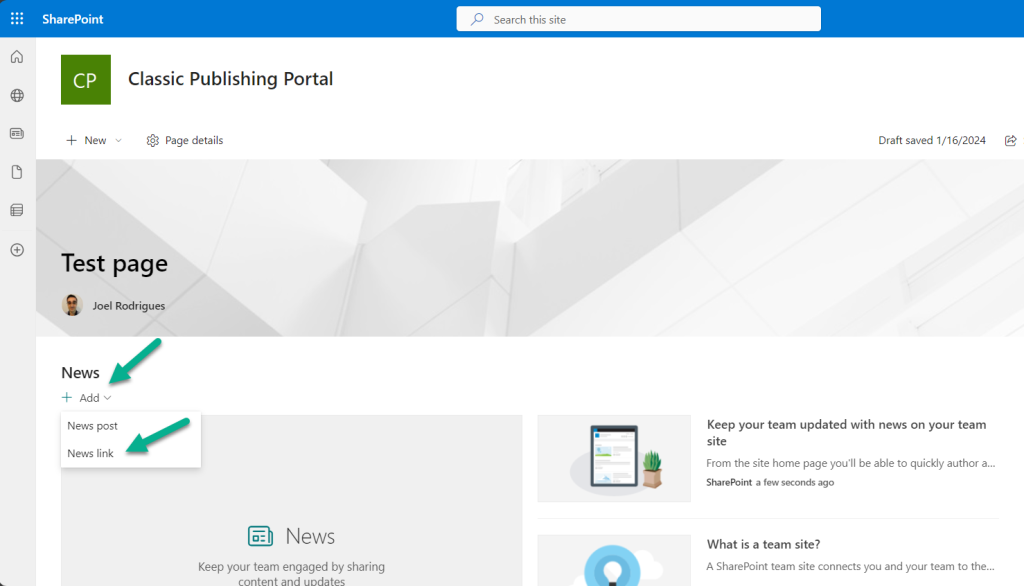
Task: Open the globe icon for my sites
Action: (16, 95)
